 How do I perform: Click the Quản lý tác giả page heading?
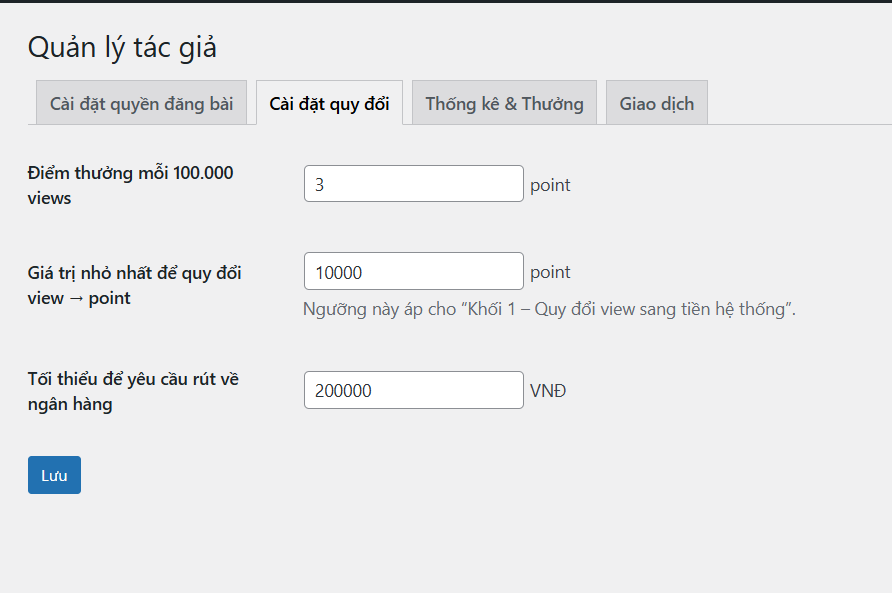coord(122,47)
